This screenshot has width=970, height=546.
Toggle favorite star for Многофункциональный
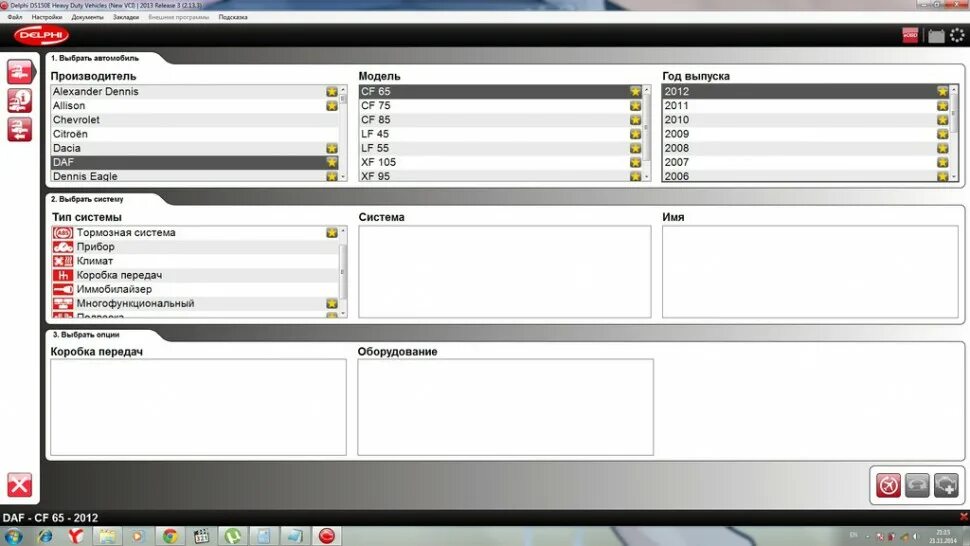tap(332, 304)
